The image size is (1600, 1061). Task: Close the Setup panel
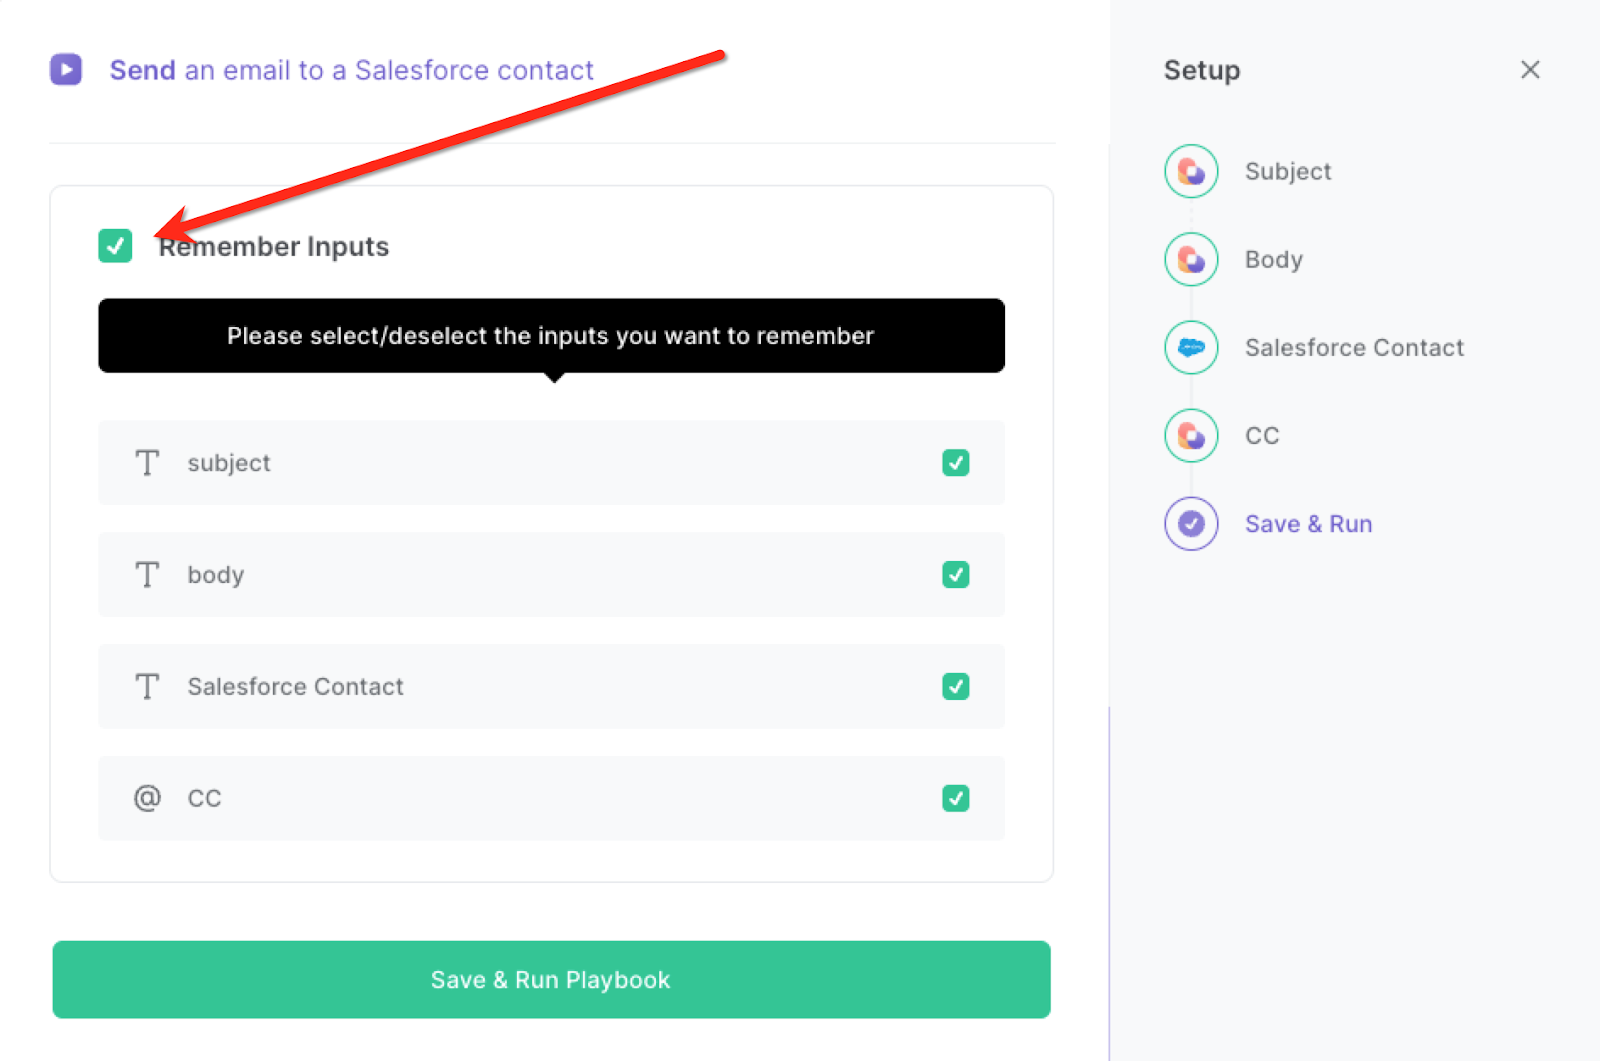coord(1530,70)
